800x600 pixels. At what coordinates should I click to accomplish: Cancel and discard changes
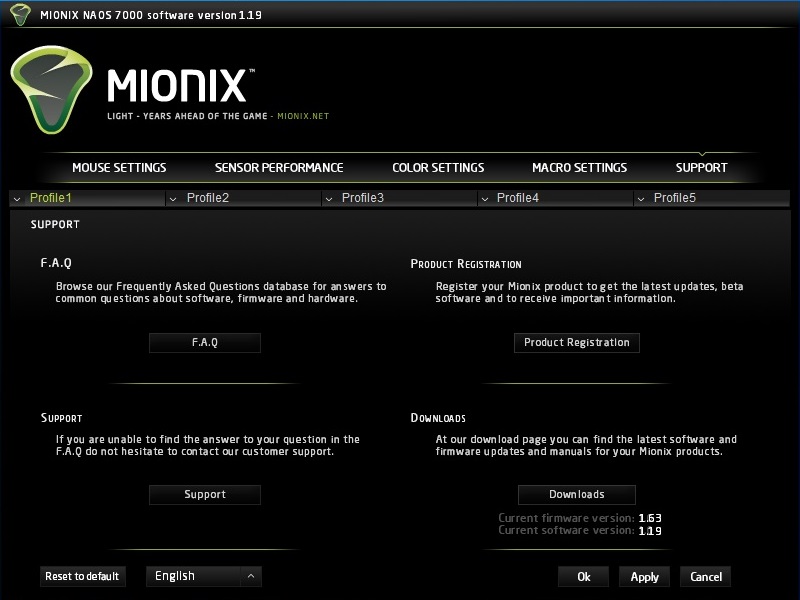(705, 577)
